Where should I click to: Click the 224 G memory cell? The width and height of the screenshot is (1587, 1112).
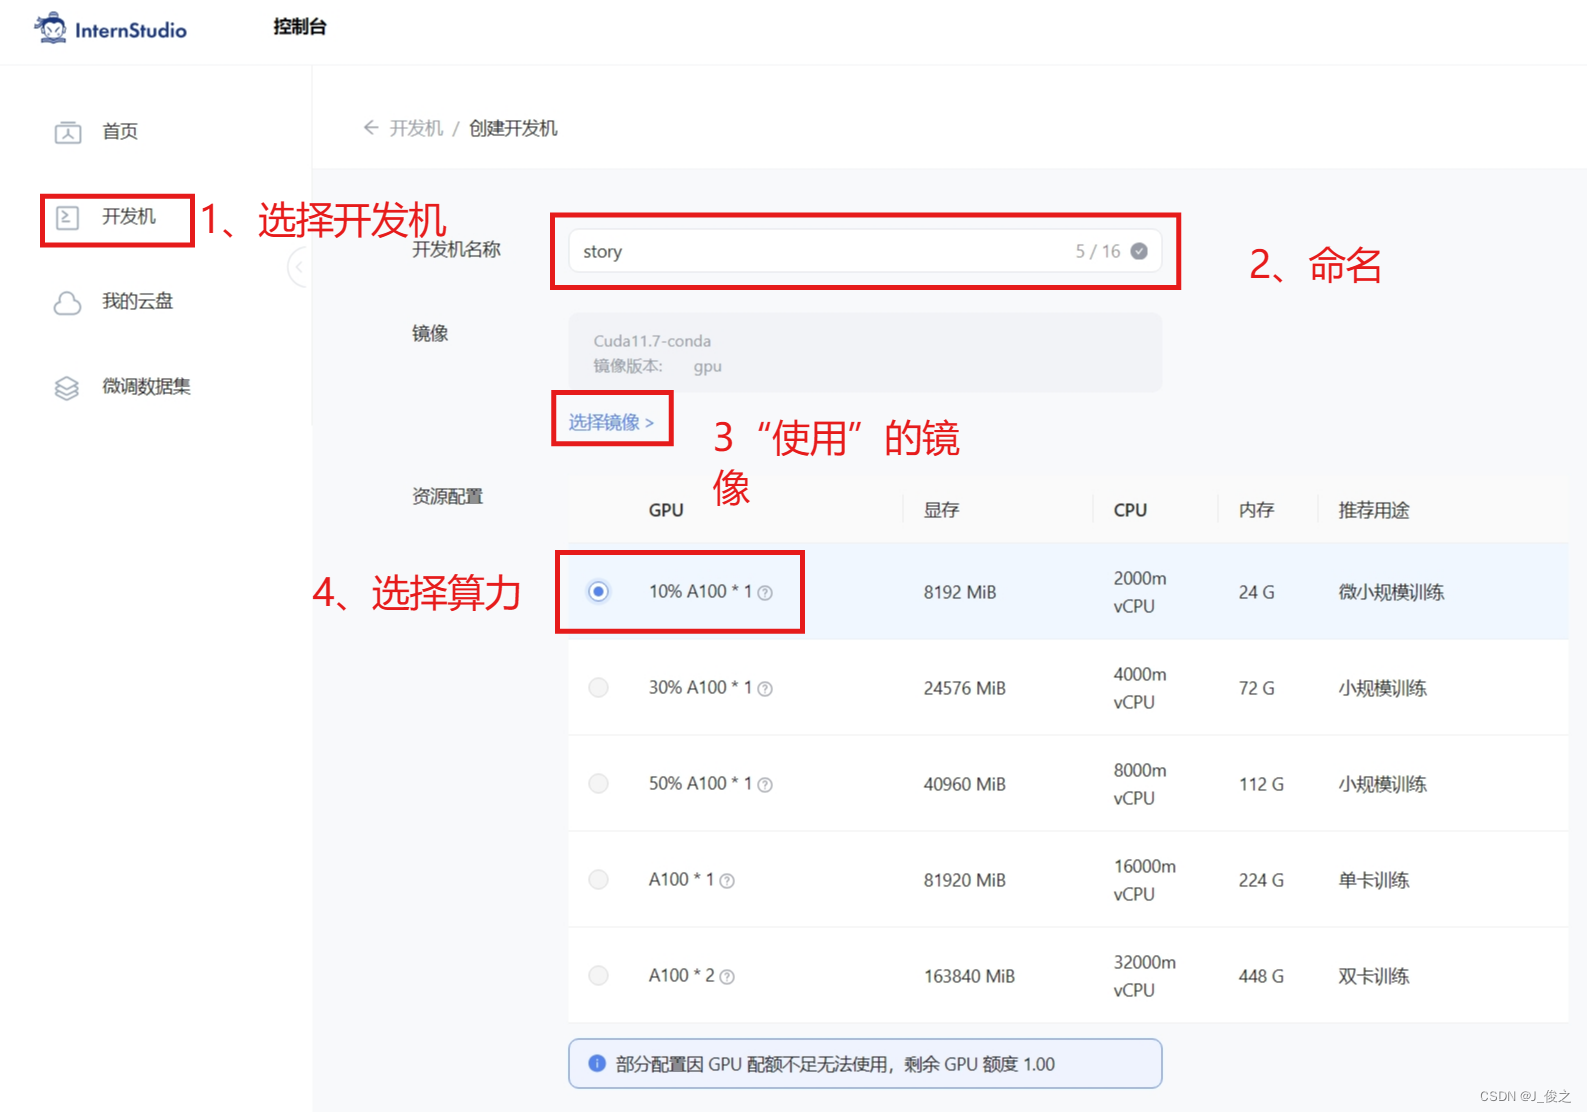click(1261, 880)
